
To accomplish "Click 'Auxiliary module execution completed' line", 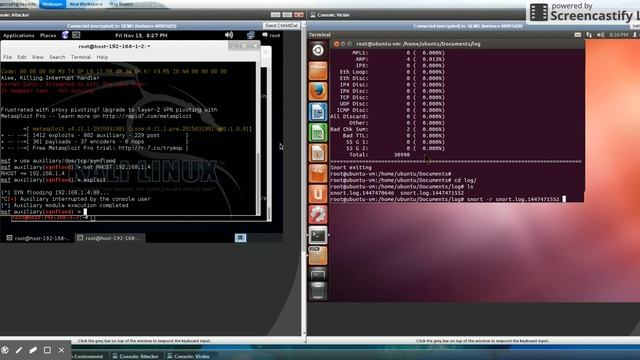I will (x=64, y=205).
